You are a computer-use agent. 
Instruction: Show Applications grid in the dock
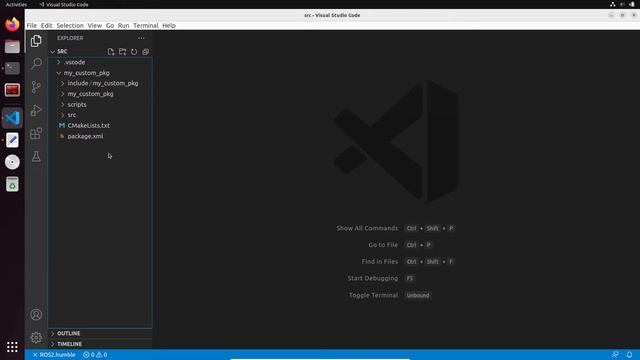point(12,347)
